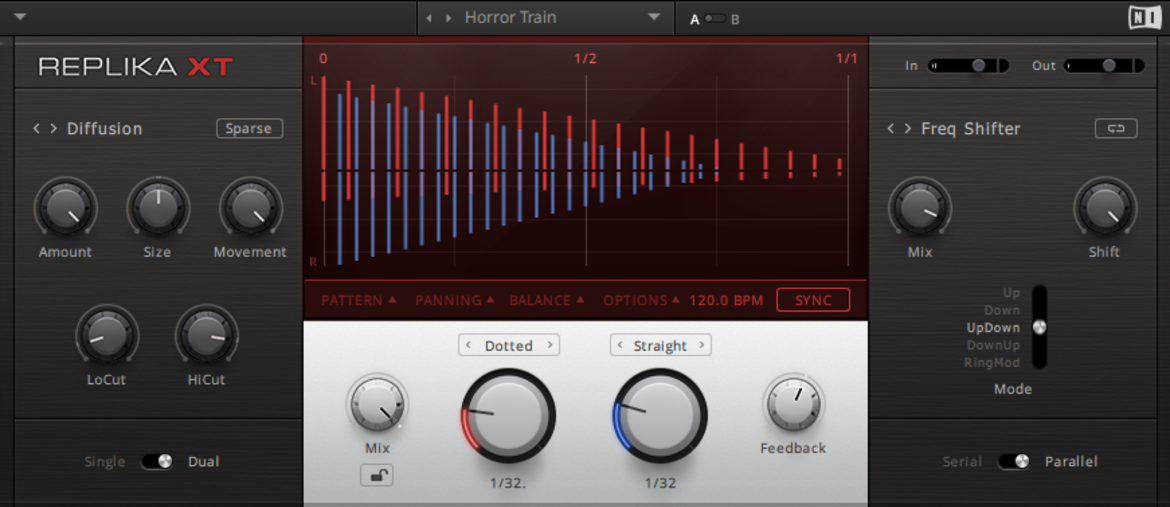Image resolution: width=1170 pixels, height=507 pixels.
Task: Click the 0 marker in delay display
Action: click(323, 59)
